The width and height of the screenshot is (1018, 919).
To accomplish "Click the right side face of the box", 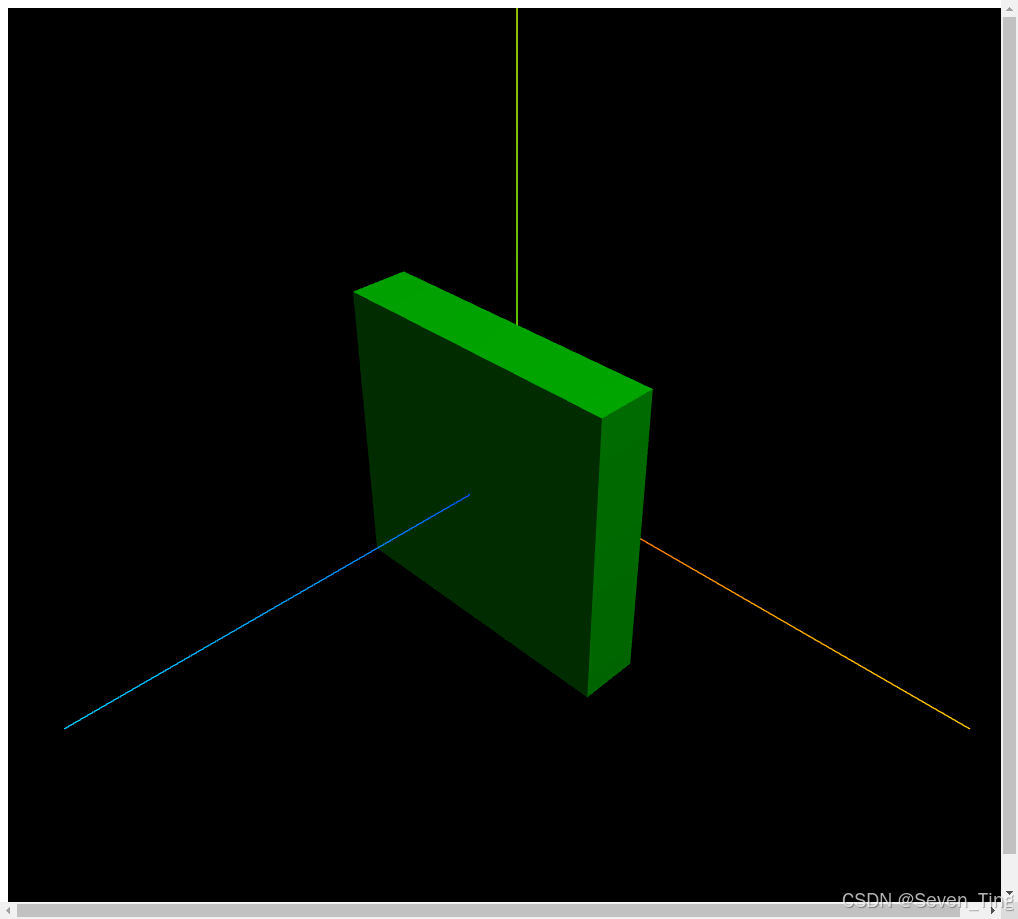I will tap(619, 545).
